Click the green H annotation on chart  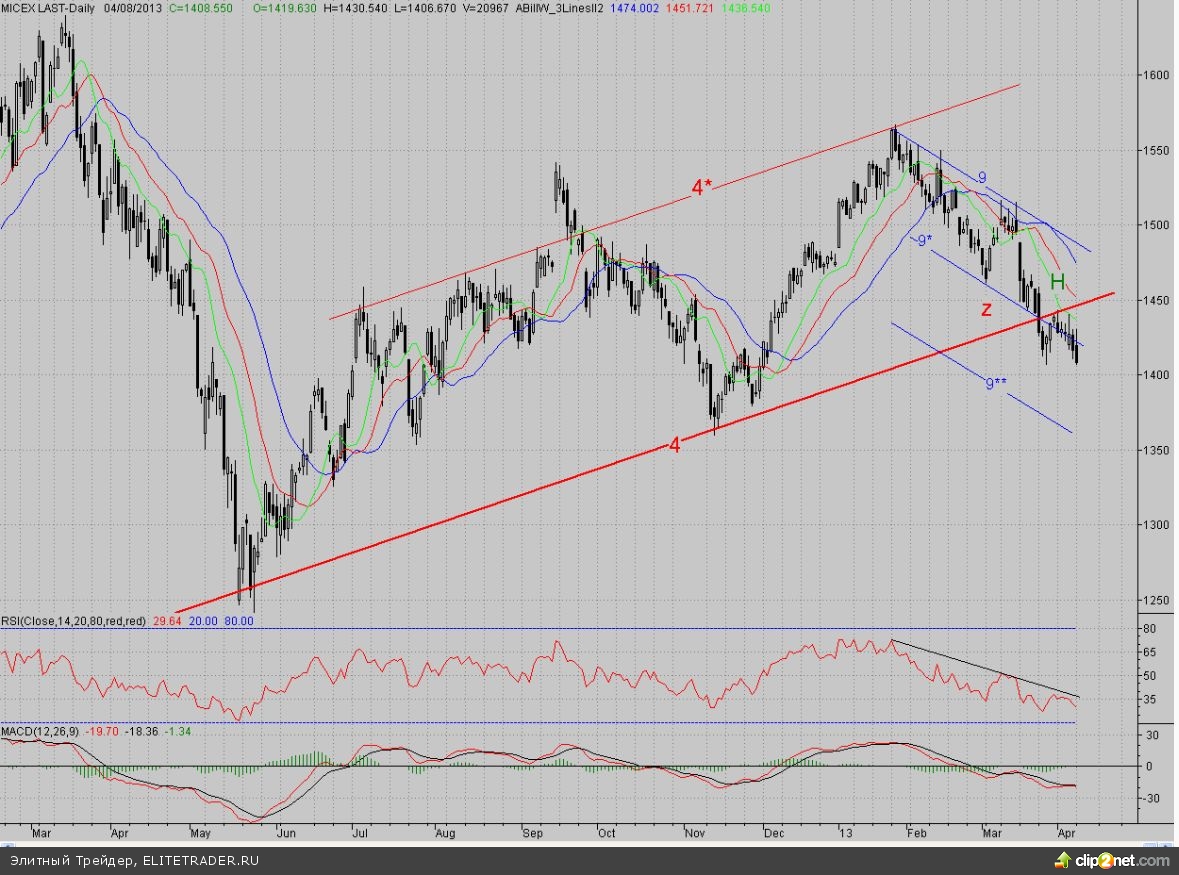point(1056,281)
